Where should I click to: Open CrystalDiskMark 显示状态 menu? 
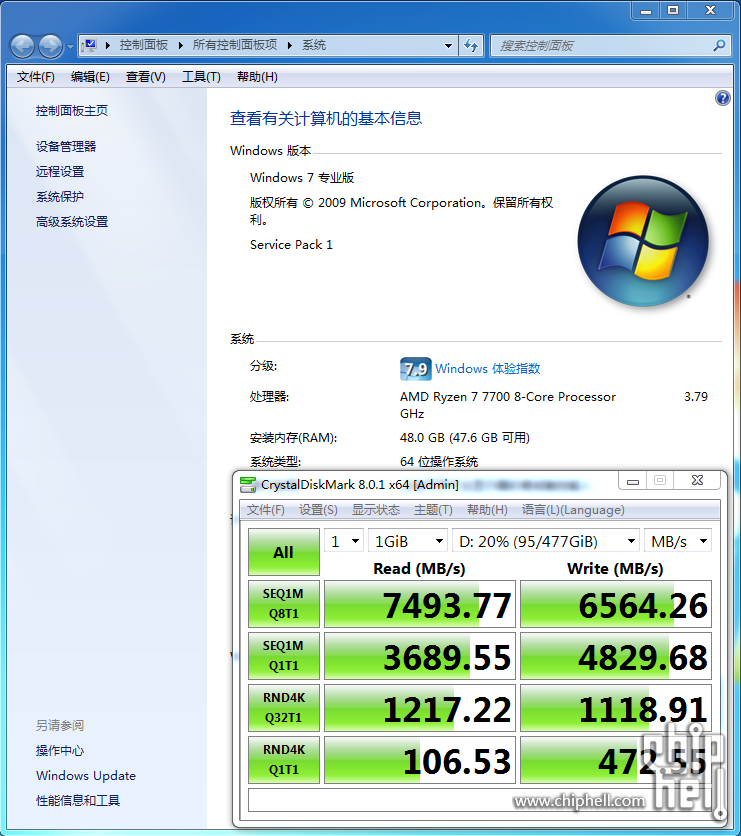375,510
